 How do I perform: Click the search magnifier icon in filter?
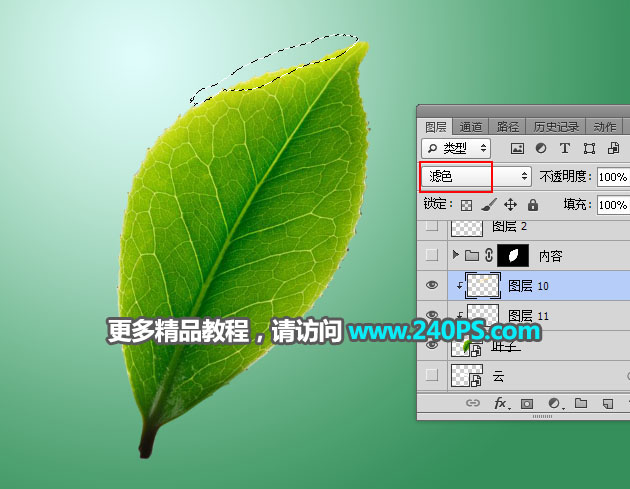432,149
